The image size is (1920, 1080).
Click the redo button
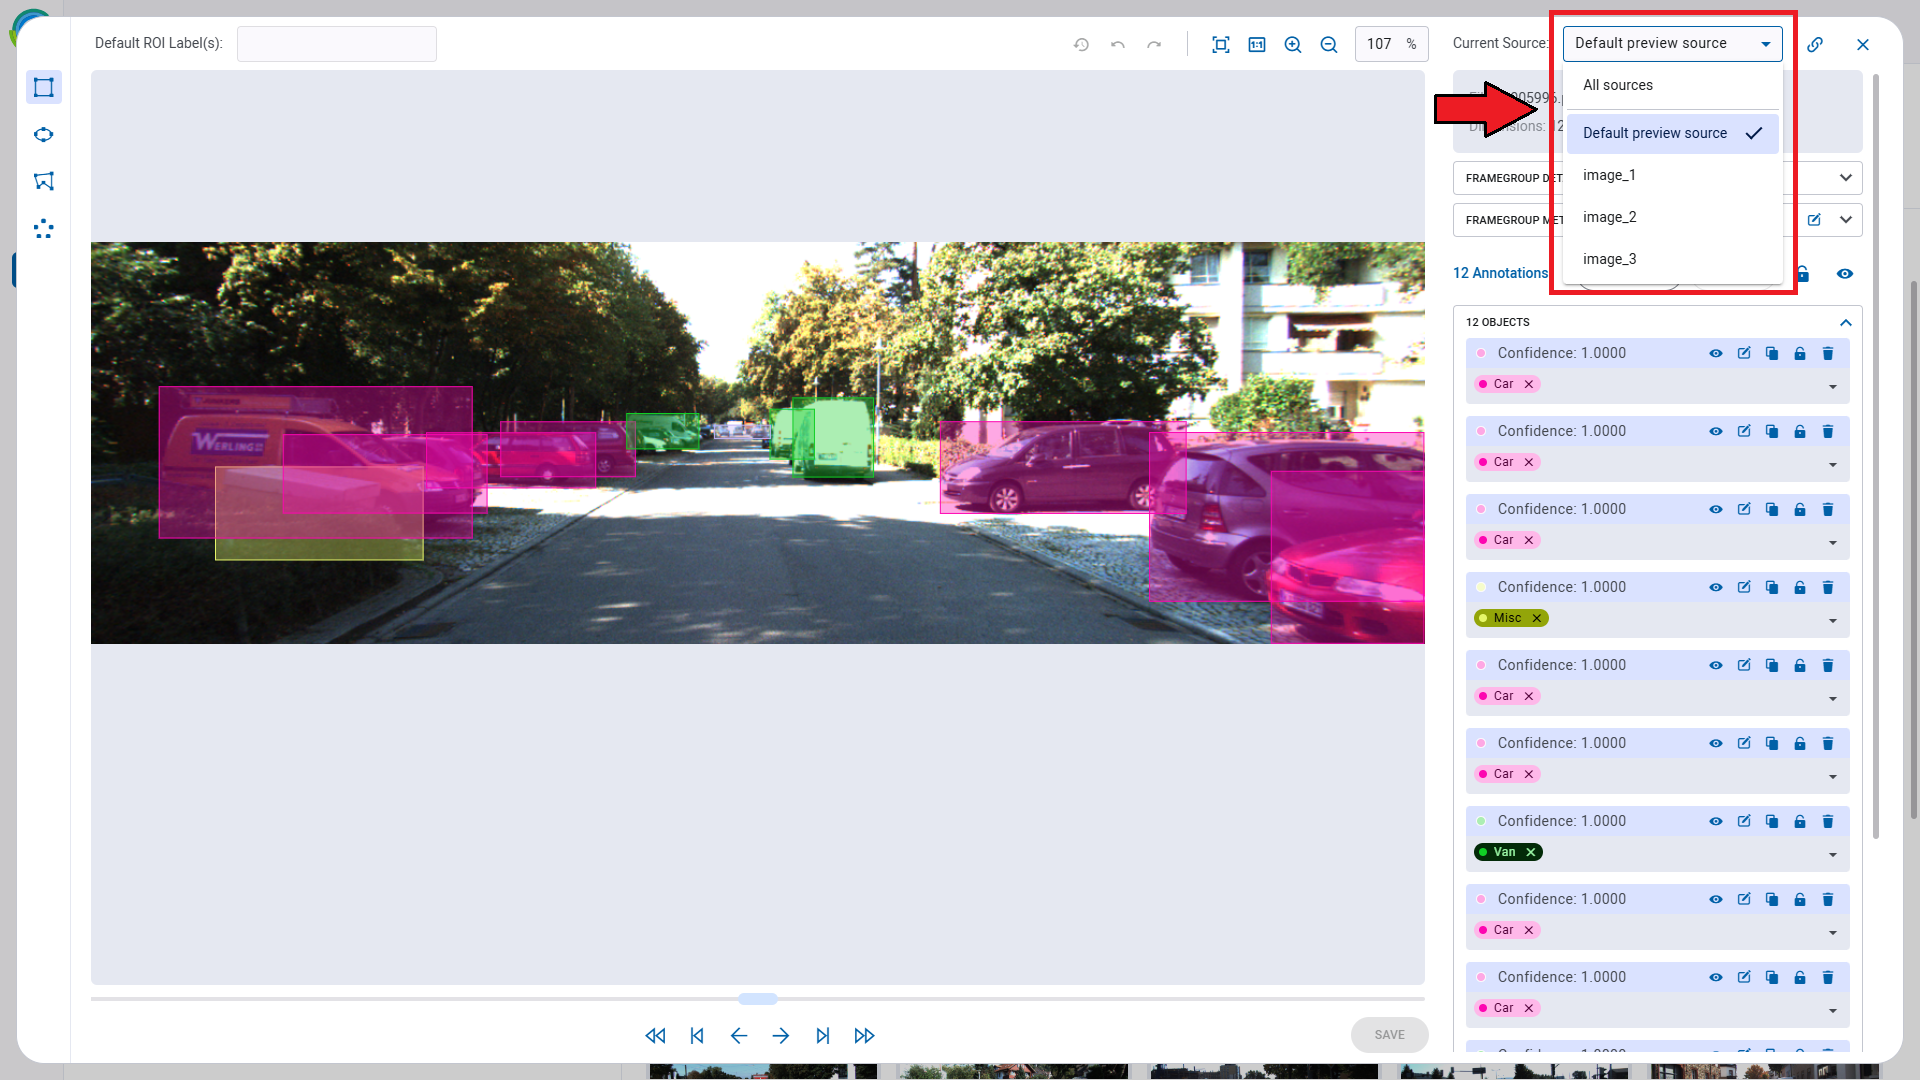(1153, 44)
